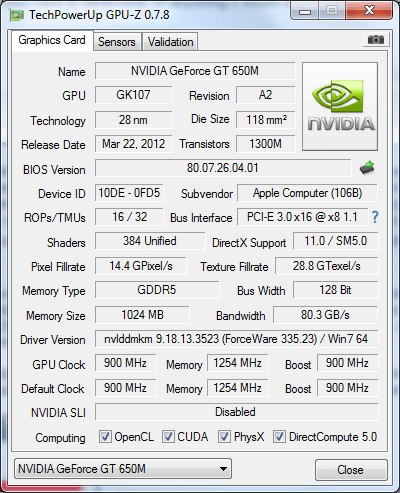The height and width of the screenshot is (493, 400).
Task: Click the BIOS Version field
Action: coord(223,168)
